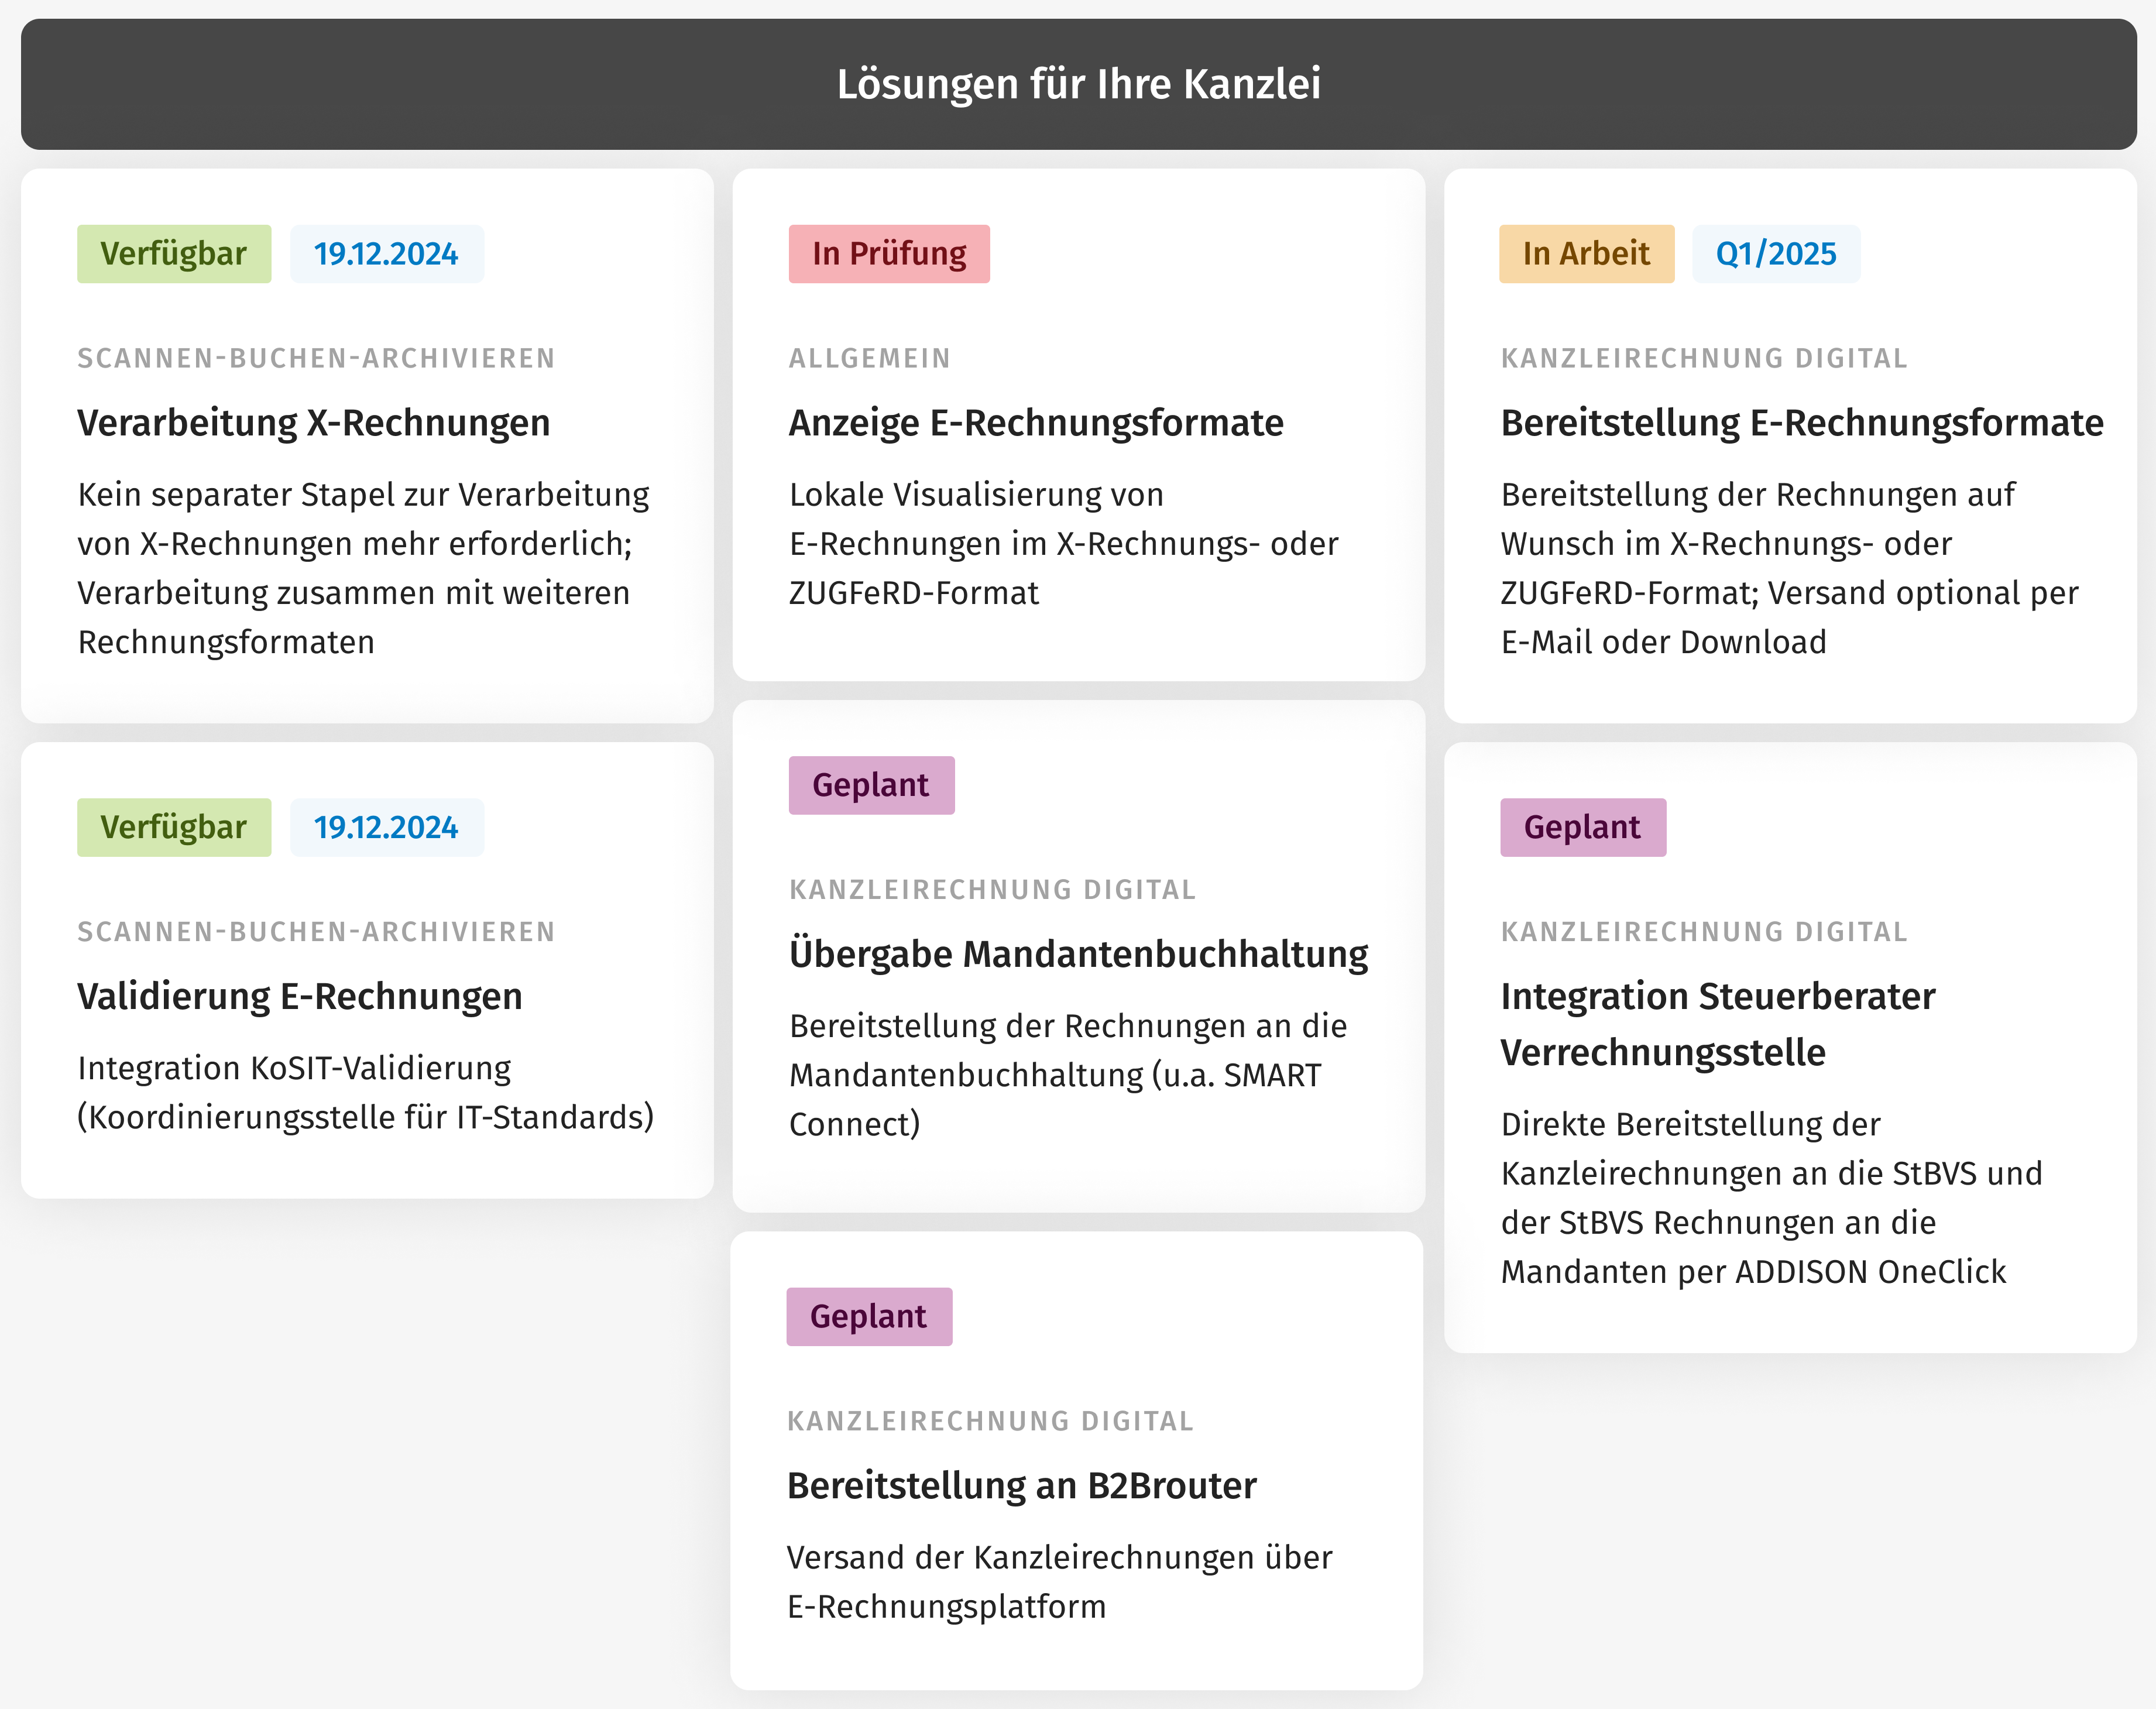Open the 'Verarbeitung X-Rechnungen' card title

[314, 423]
